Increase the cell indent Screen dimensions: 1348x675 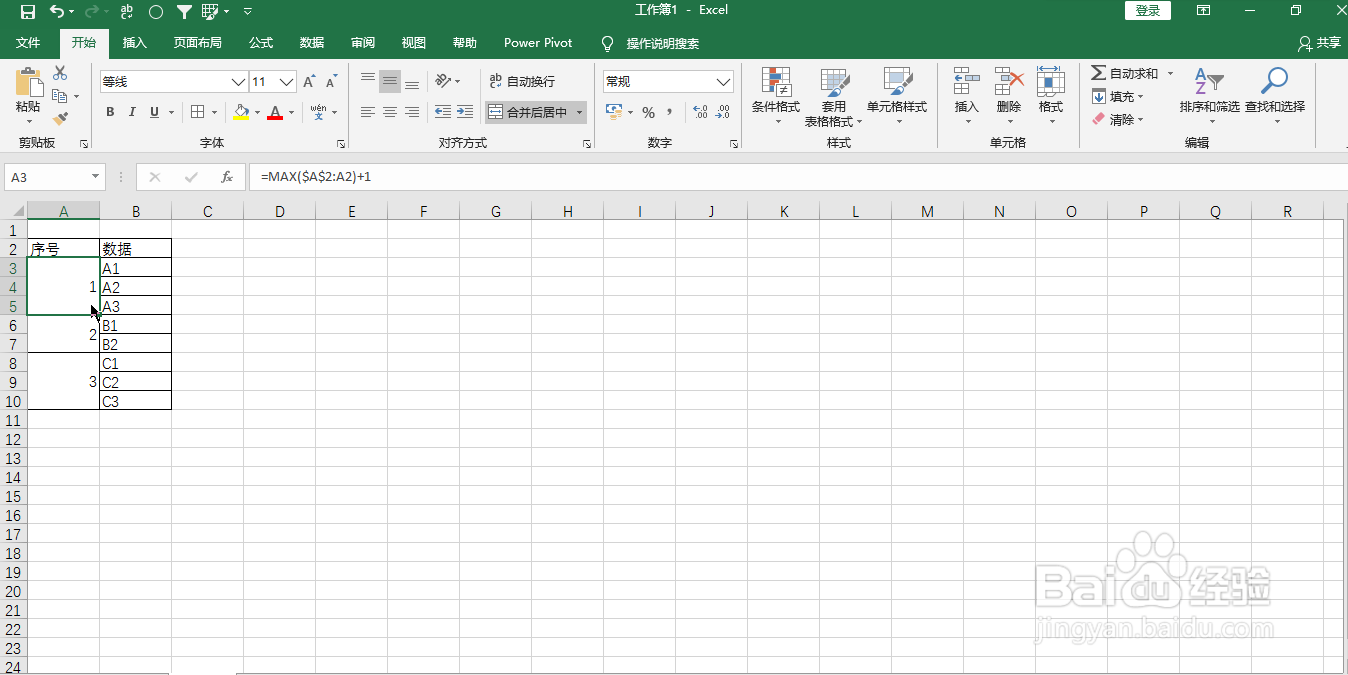(x=465, y=112)
